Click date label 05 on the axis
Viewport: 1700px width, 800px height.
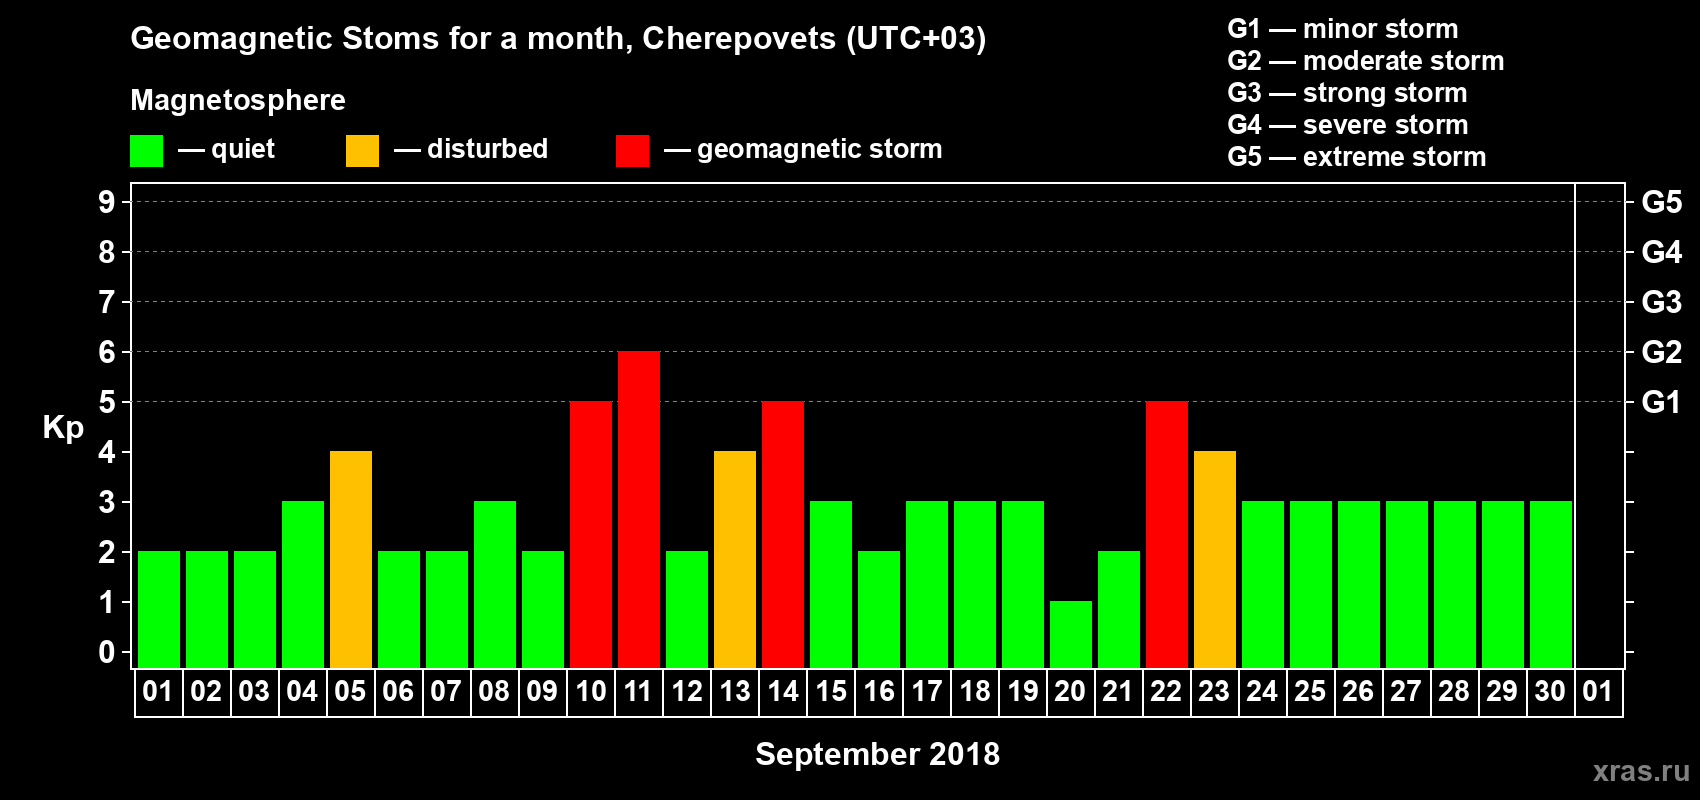[350, 692]
